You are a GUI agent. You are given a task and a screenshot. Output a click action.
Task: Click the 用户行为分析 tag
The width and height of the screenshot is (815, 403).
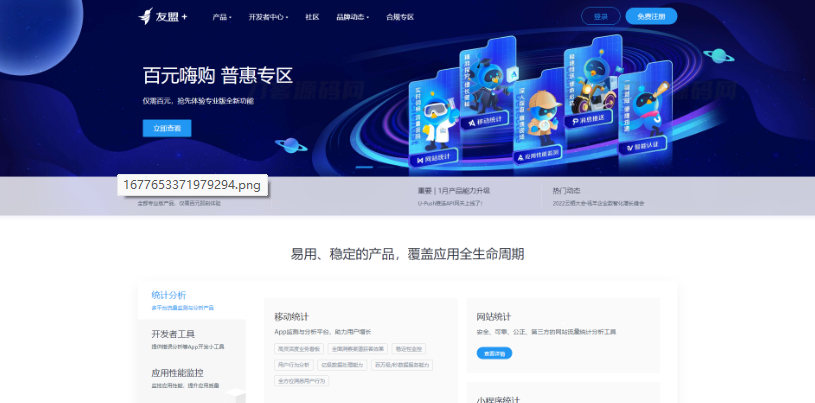[294, 365]
